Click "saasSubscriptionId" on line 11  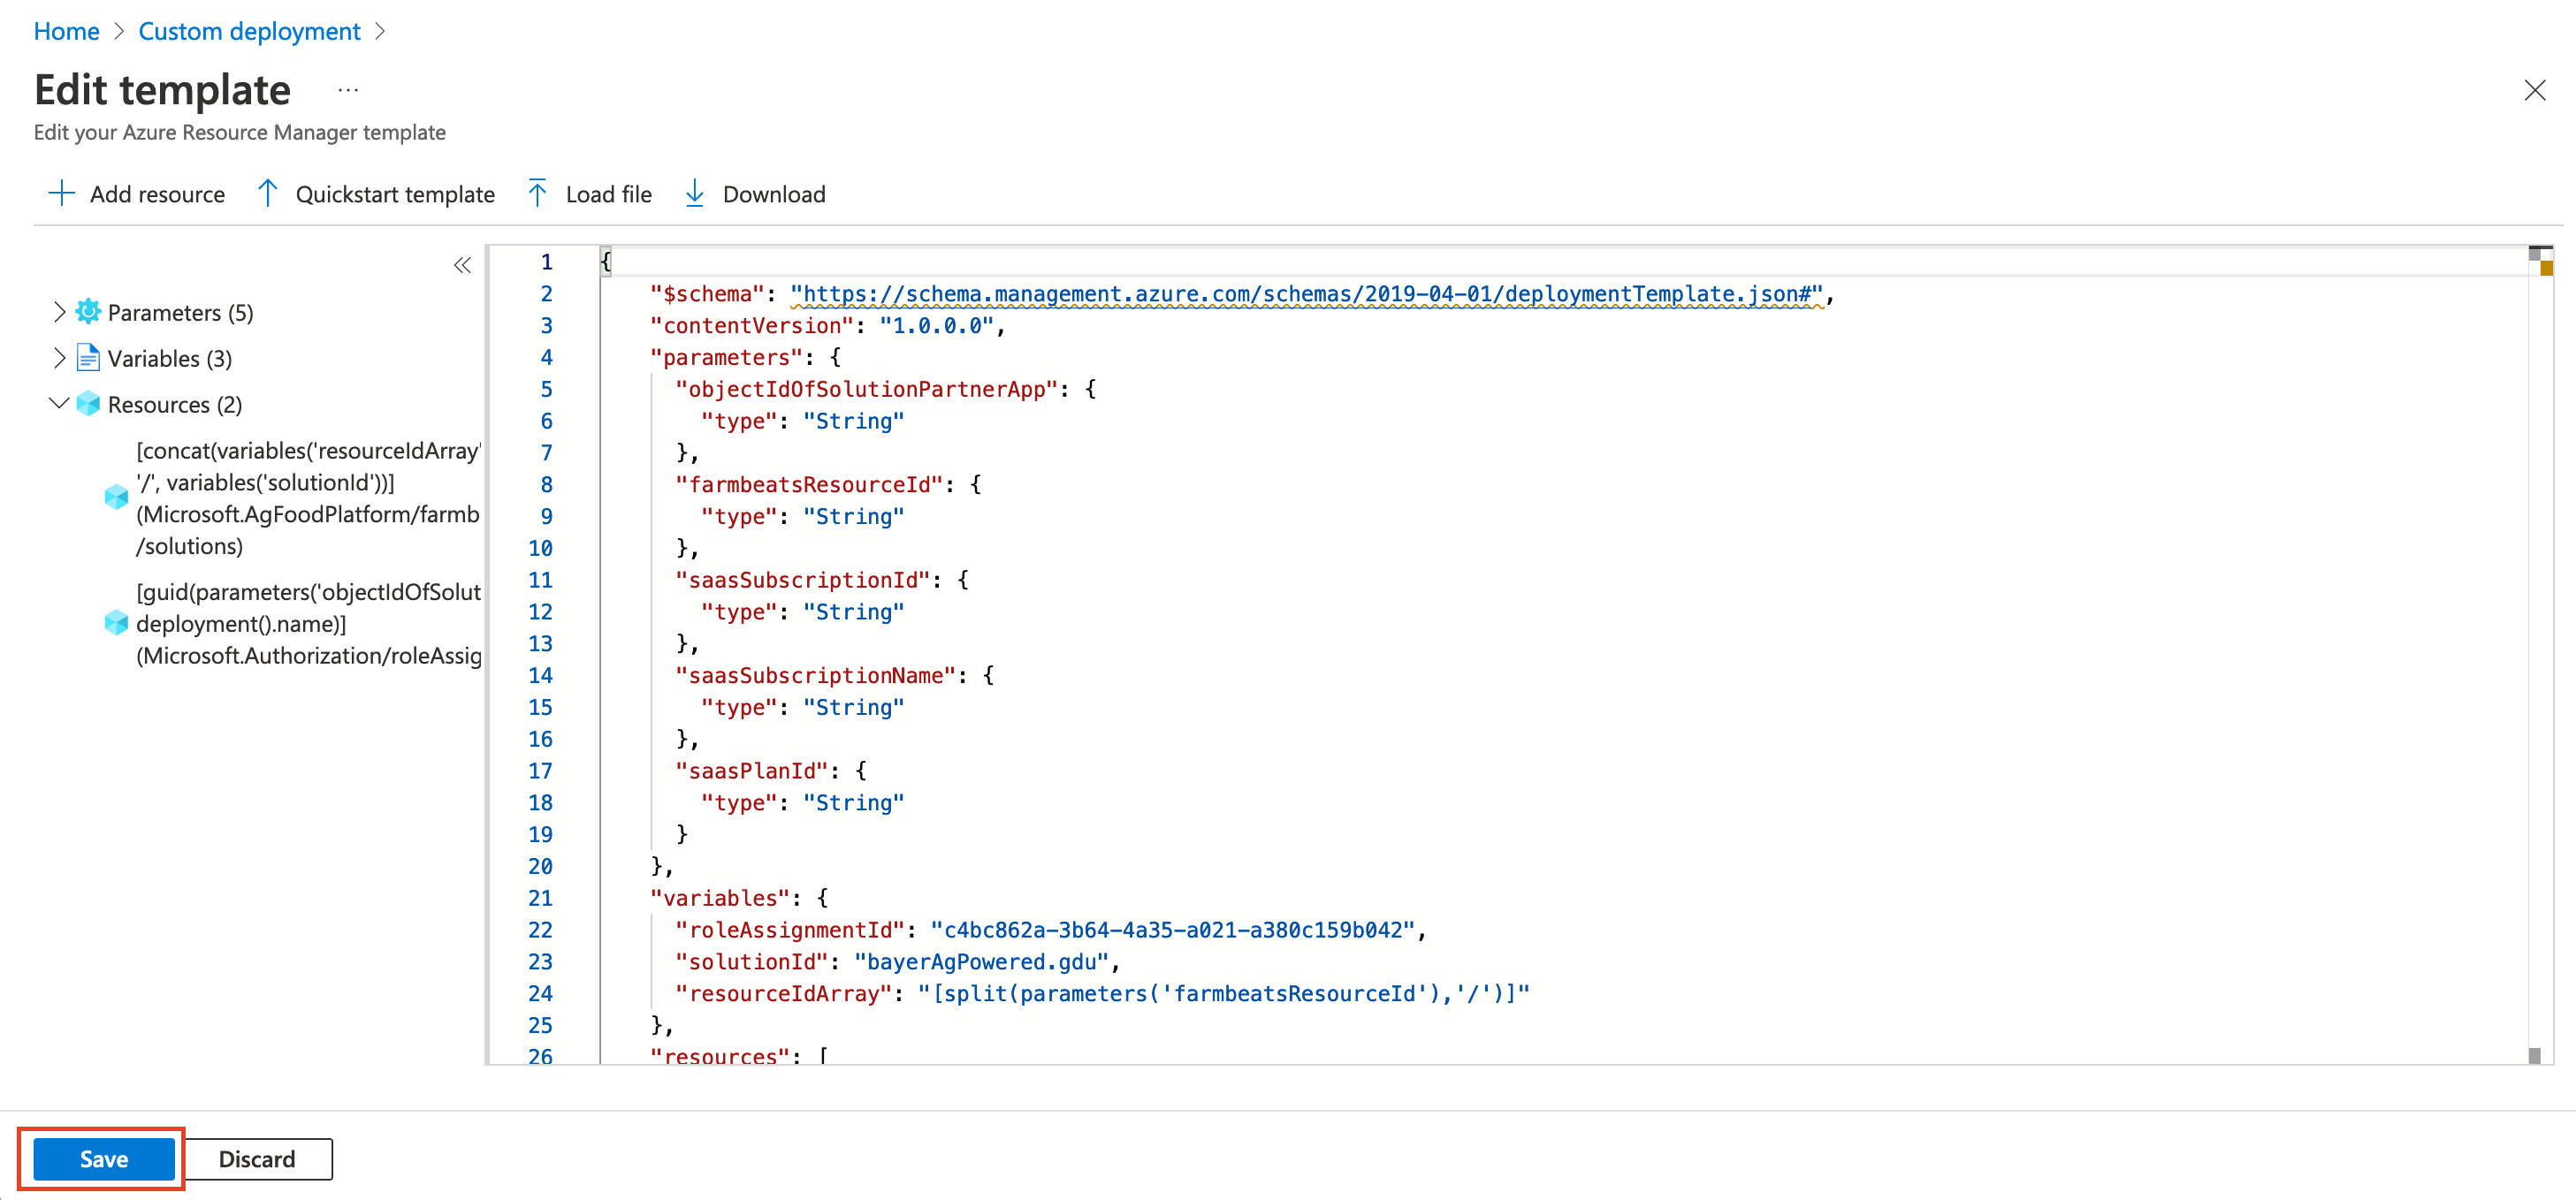(x=803, y=580)
